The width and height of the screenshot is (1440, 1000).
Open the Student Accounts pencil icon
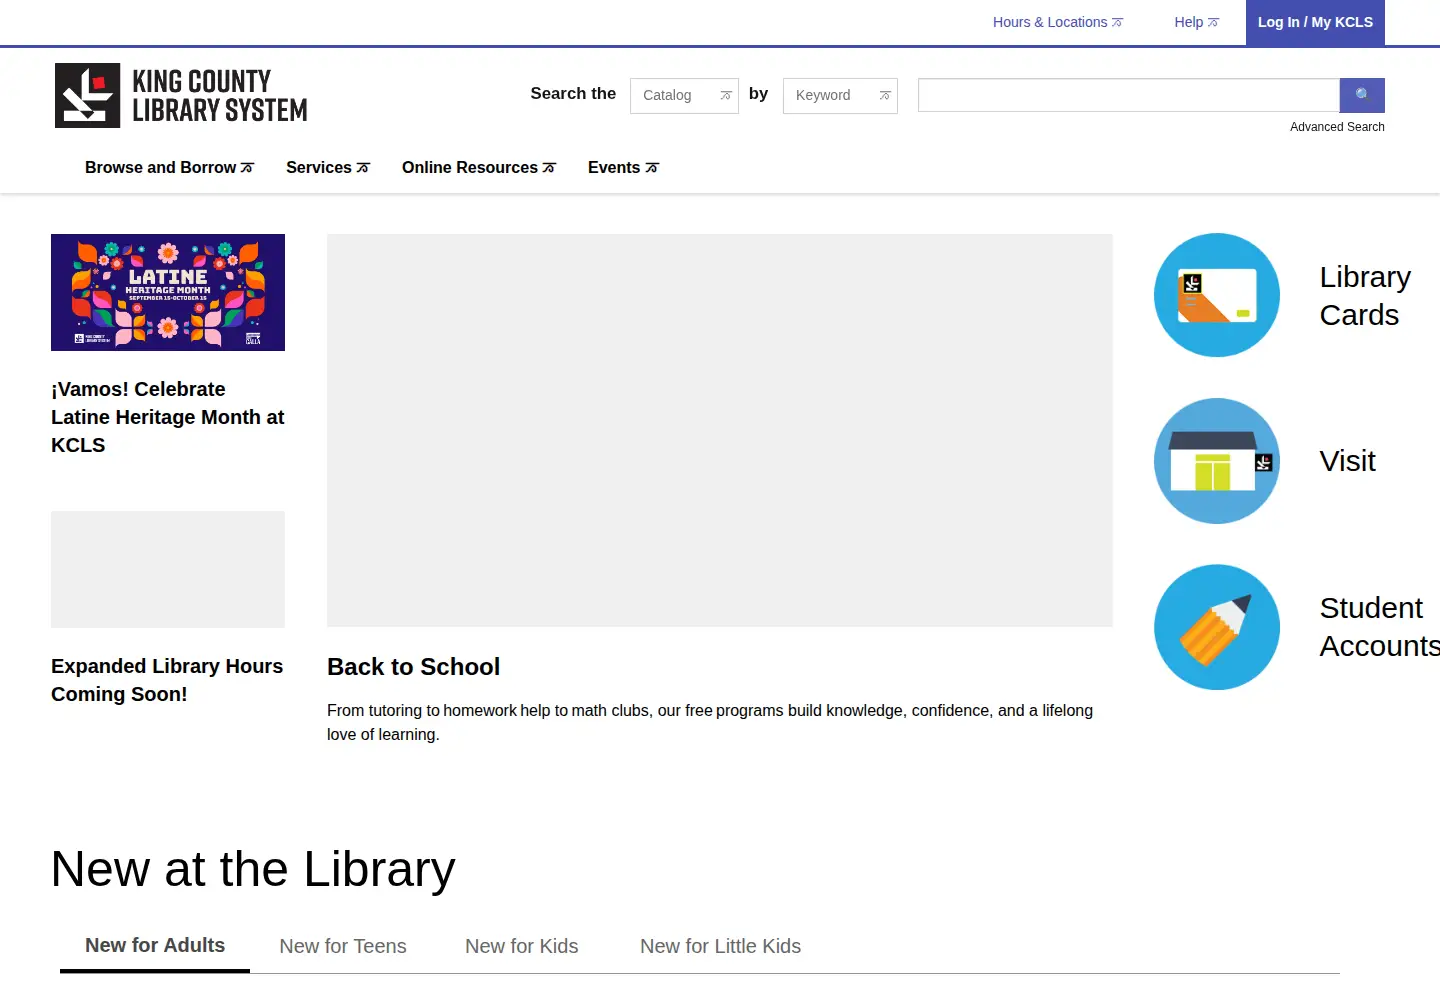click(x=1217, y=627)
